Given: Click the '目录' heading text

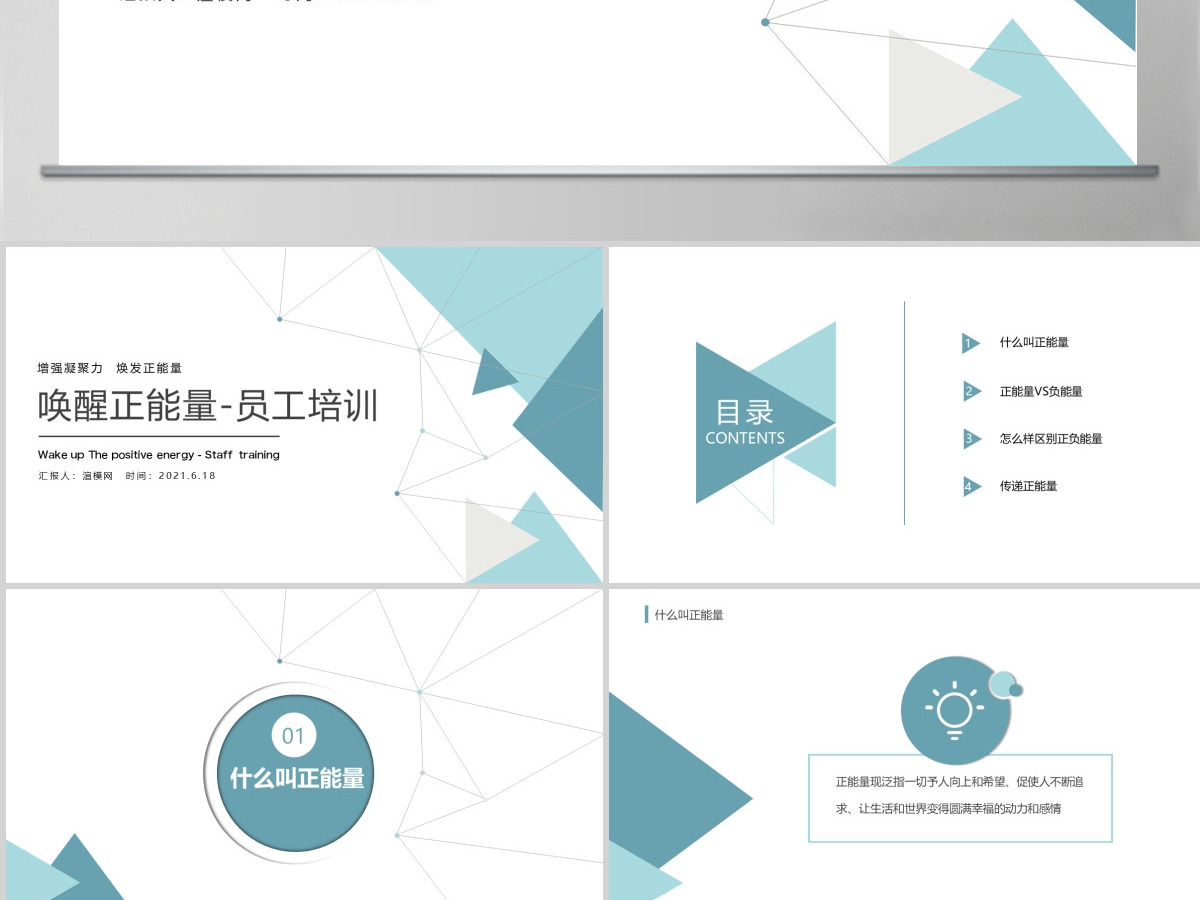Looking at the screenshot, I should [x=745, y=412].
